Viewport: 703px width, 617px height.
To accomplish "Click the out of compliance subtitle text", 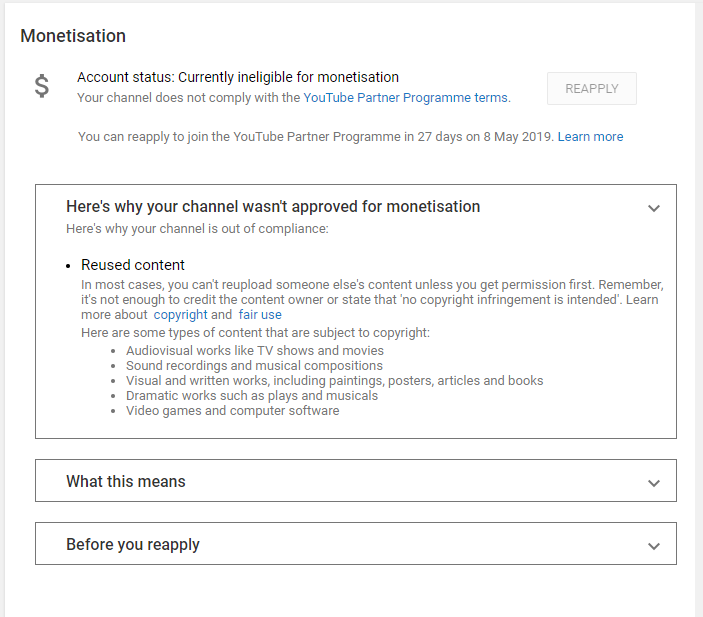I will tap(197, 229).
